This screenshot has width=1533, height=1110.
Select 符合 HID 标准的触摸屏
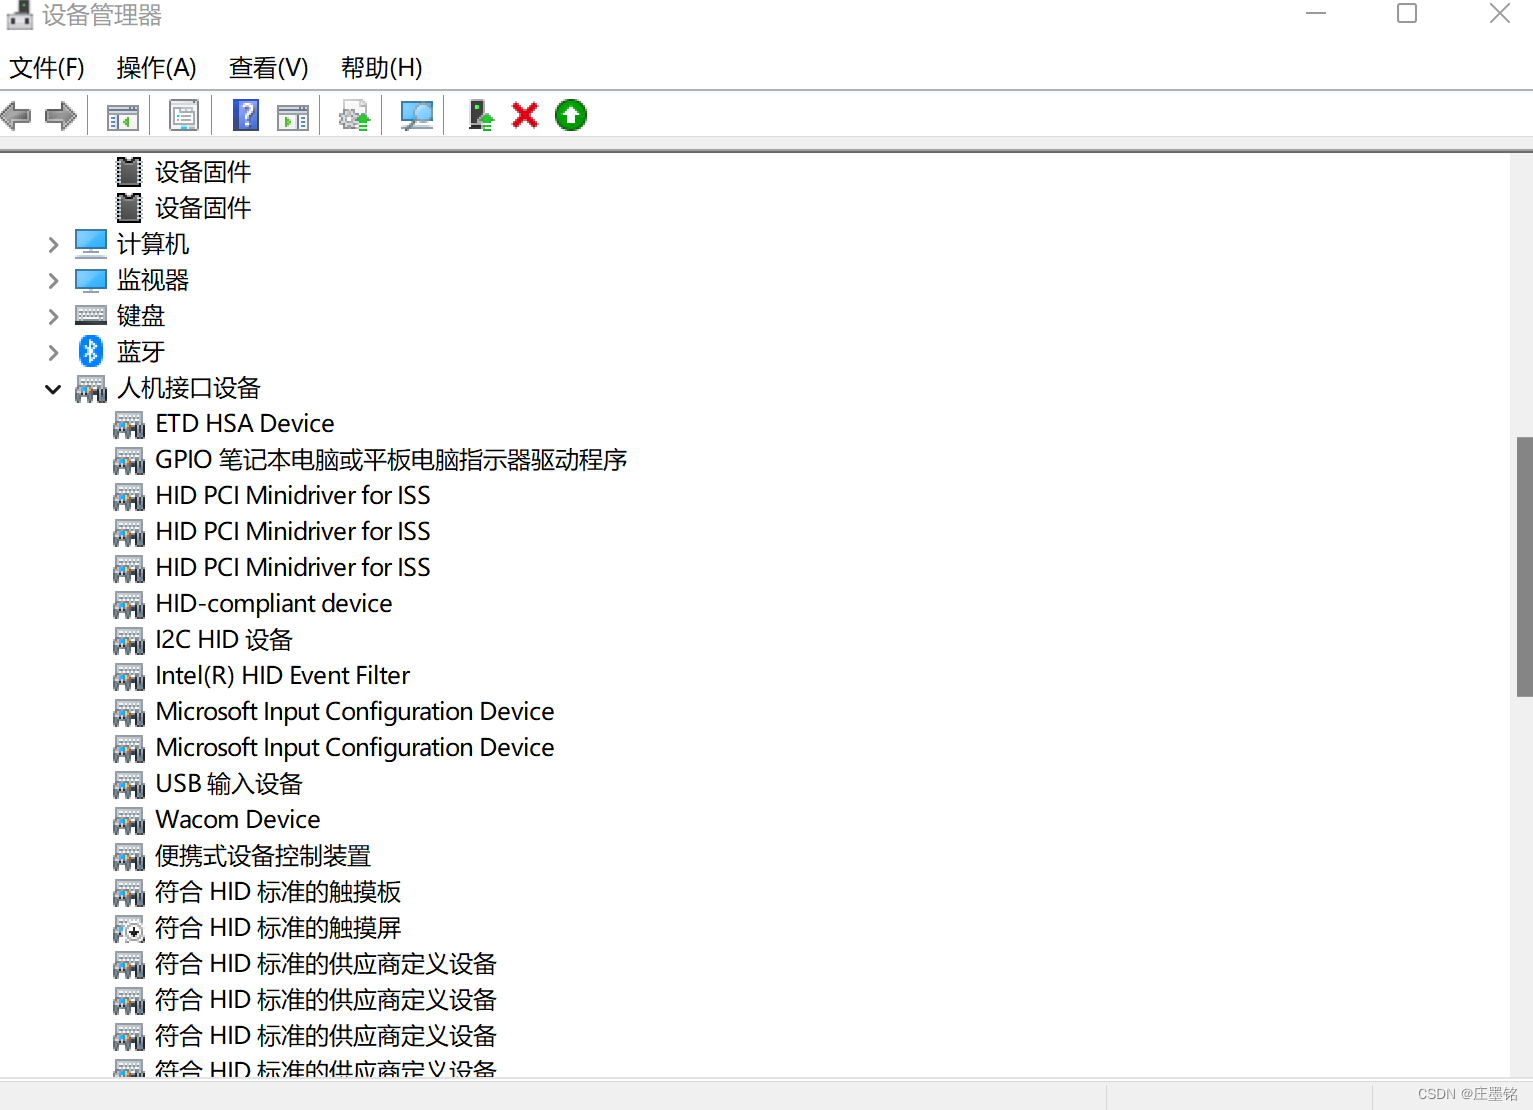[x=278, y=928]
